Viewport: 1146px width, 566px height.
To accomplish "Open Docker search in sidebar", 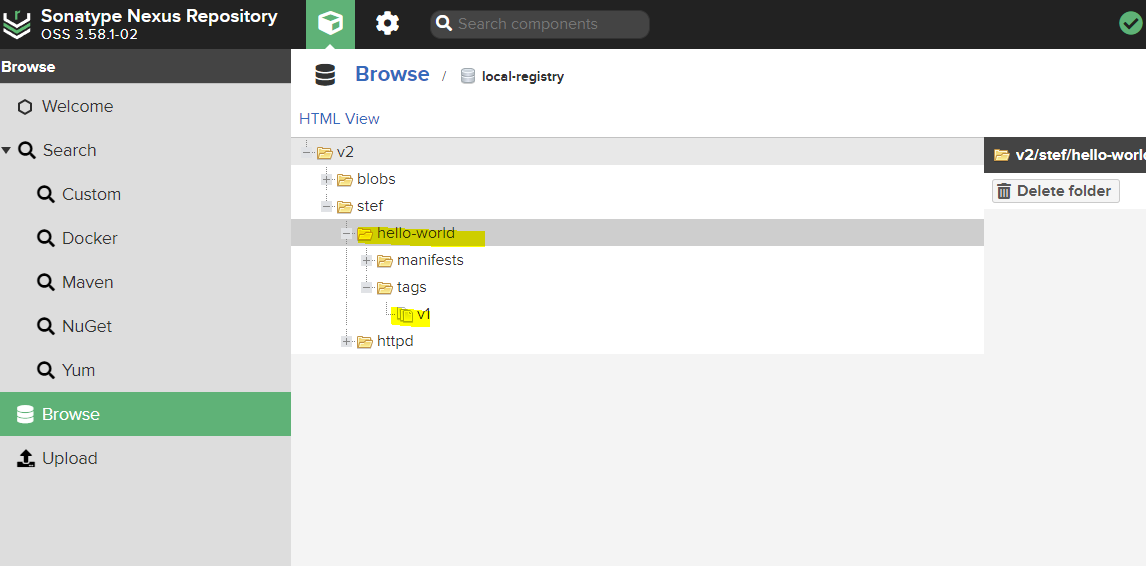I will coord(89,238).
